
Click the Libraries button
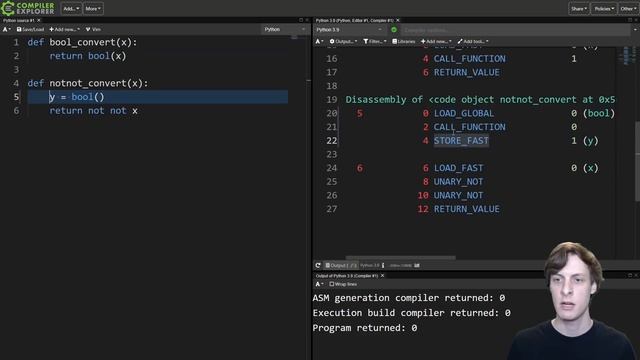click(x=404, y=41)
